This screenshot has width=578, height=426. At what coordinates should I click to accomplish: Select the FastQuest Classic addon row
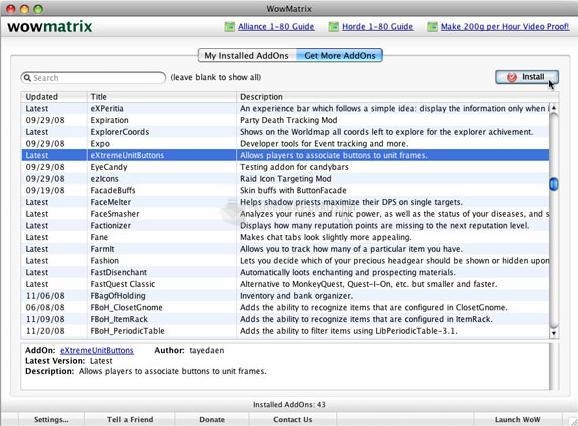[x=285, y=284]
